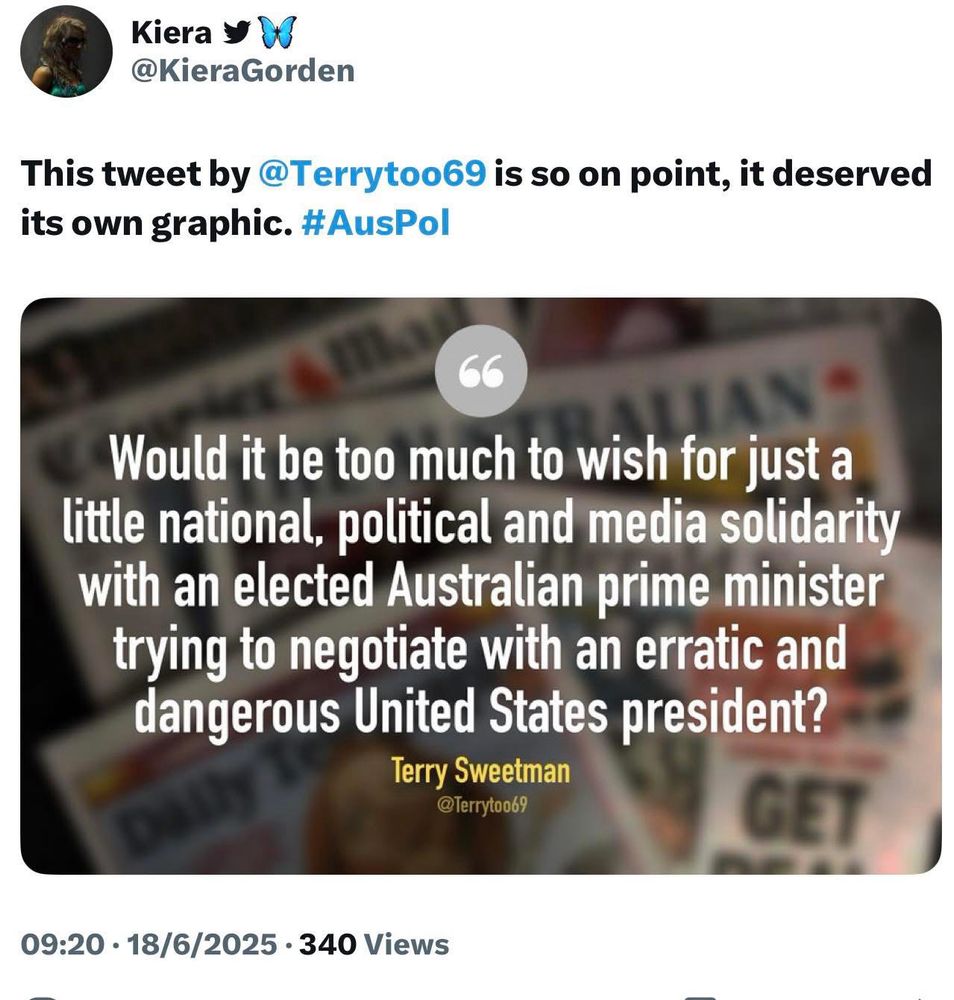The image size is (954, 1000).
Task: Click the @Terrytoo69 caption inside the graphic
Action: coord(481,805)
